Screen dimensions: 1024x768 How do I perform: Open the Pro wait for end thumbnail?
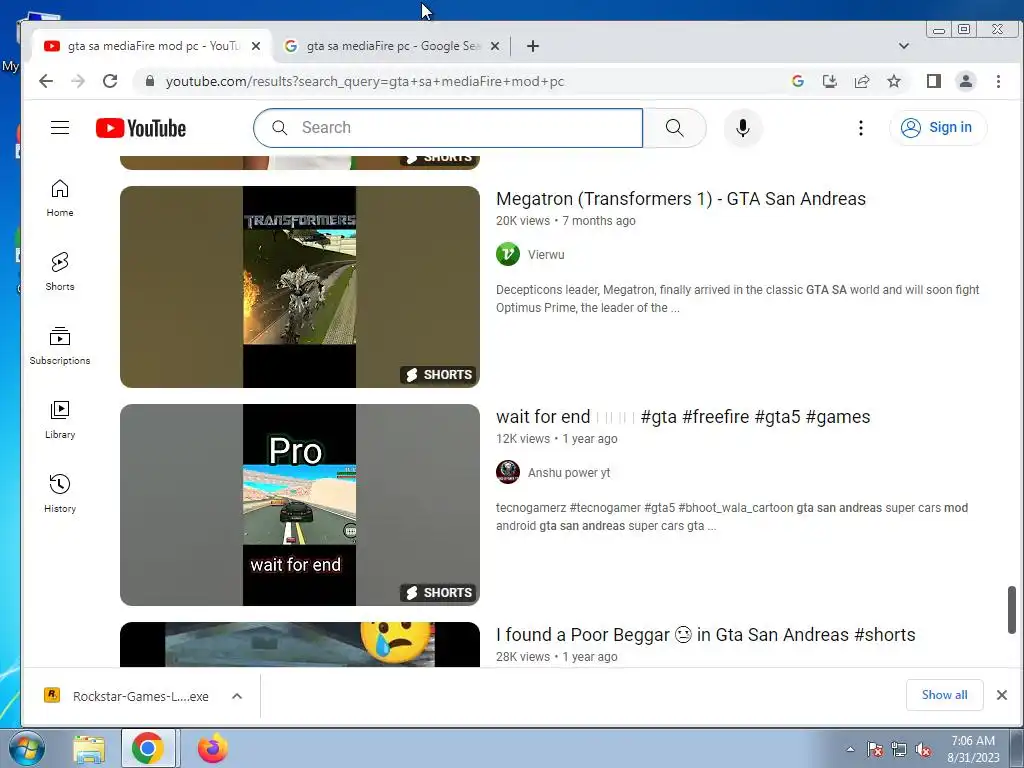300,505
